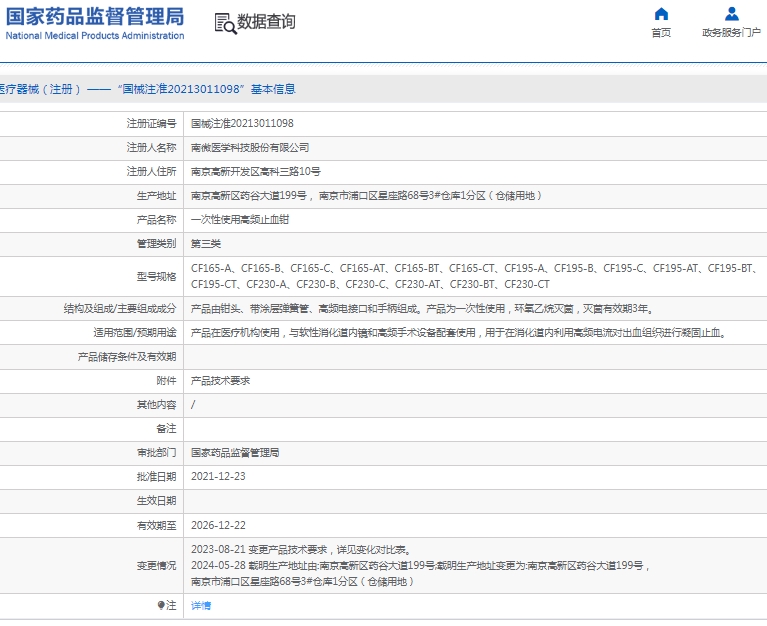This screenshot has width=767, height=626.
Task: Click the 批准日期 row label
Action: click(x=157, y=476)
